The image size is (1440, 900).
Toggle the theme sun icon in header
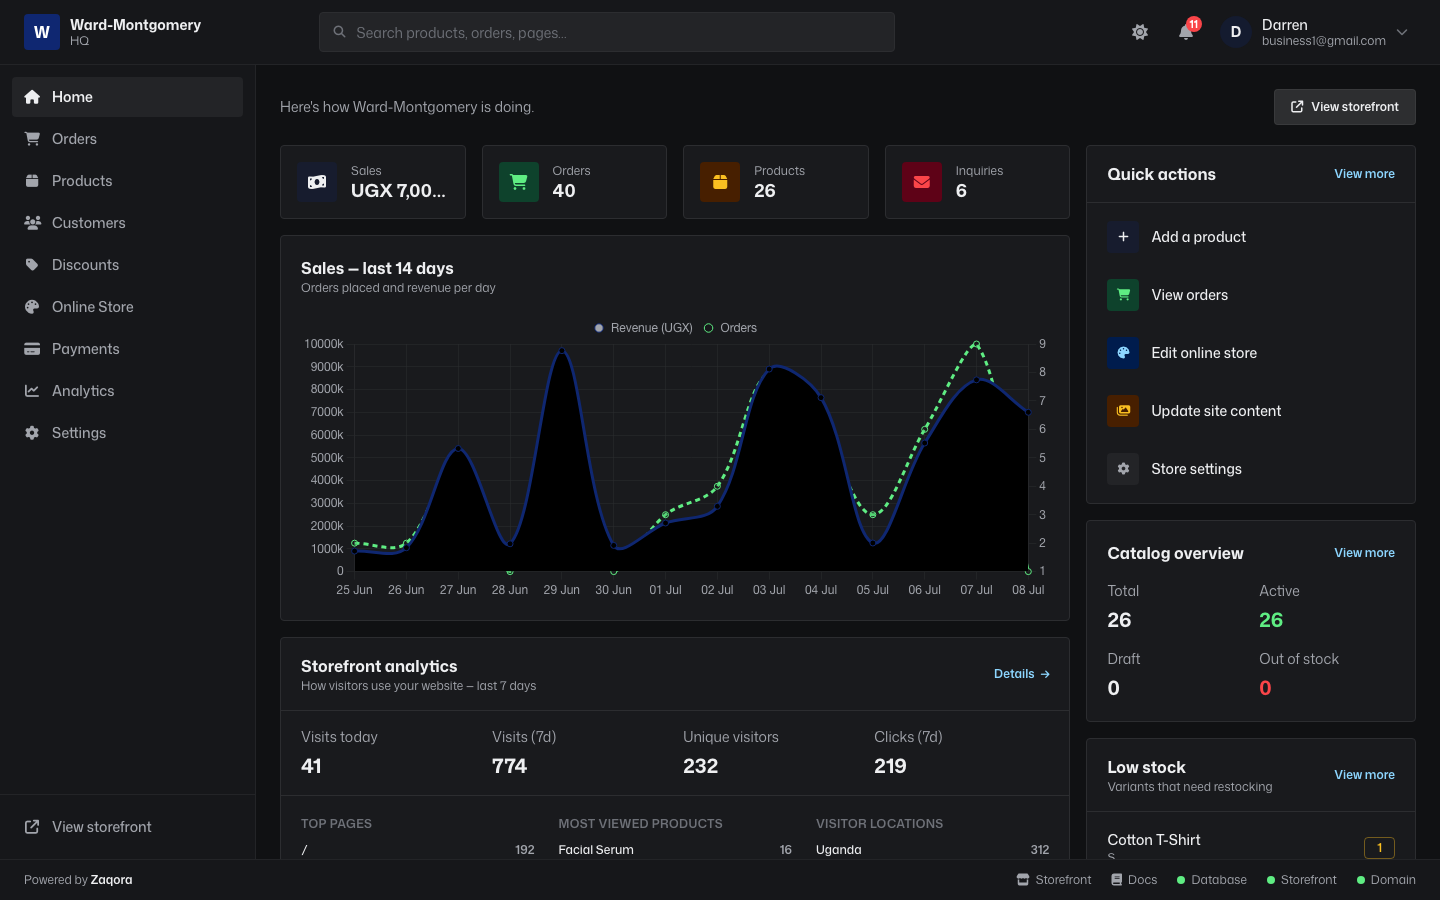tap(1140, 32)
